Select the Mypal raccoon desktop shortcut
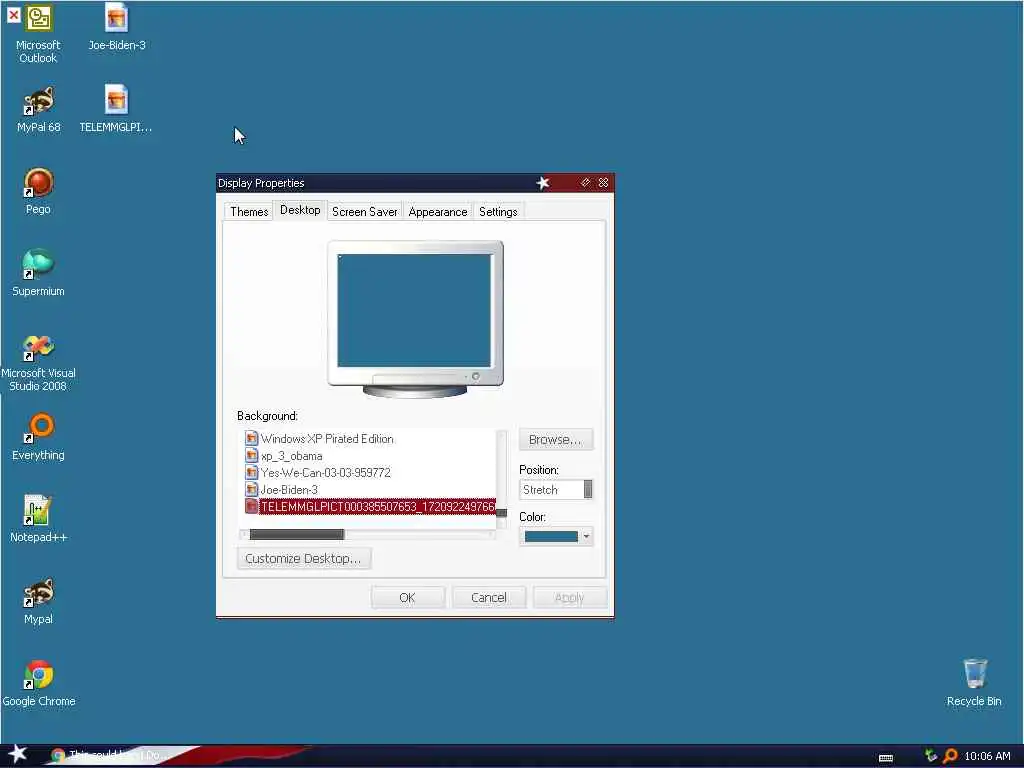The width and height of the screenshot is (1024, 768). 39,601
